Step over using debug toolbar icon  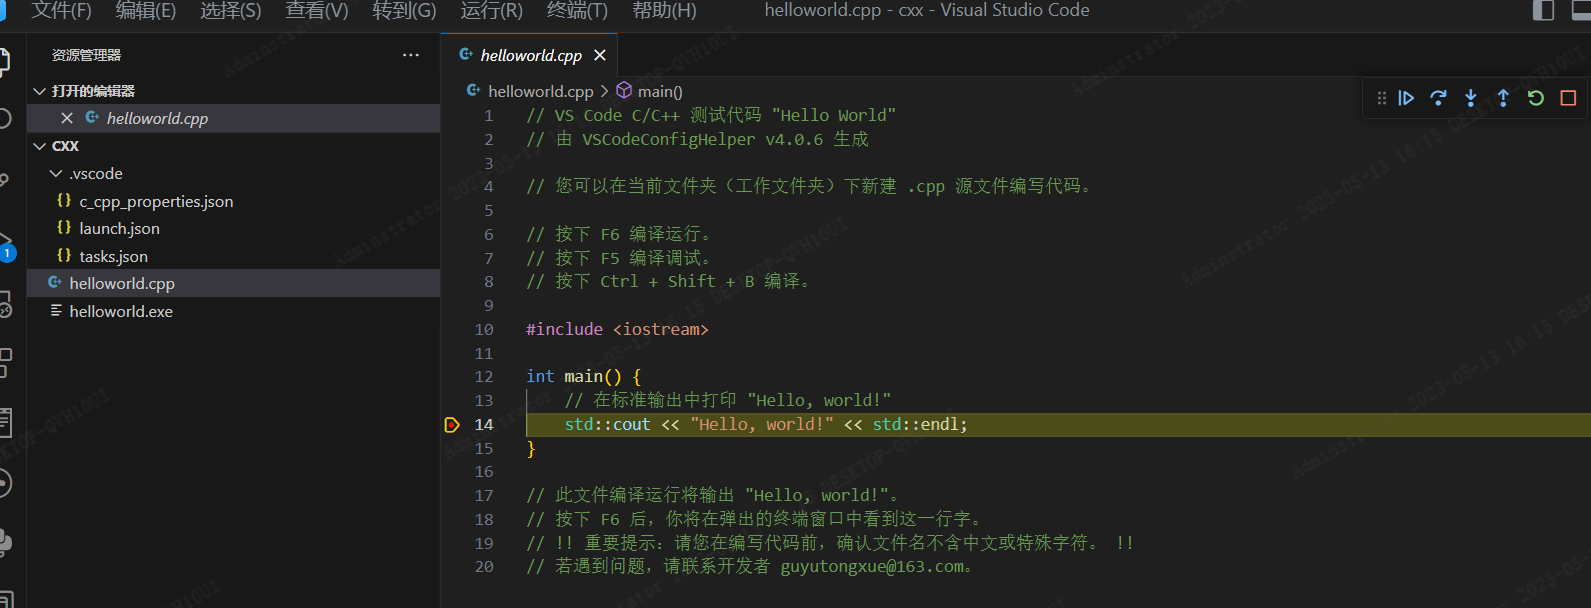1438,98
